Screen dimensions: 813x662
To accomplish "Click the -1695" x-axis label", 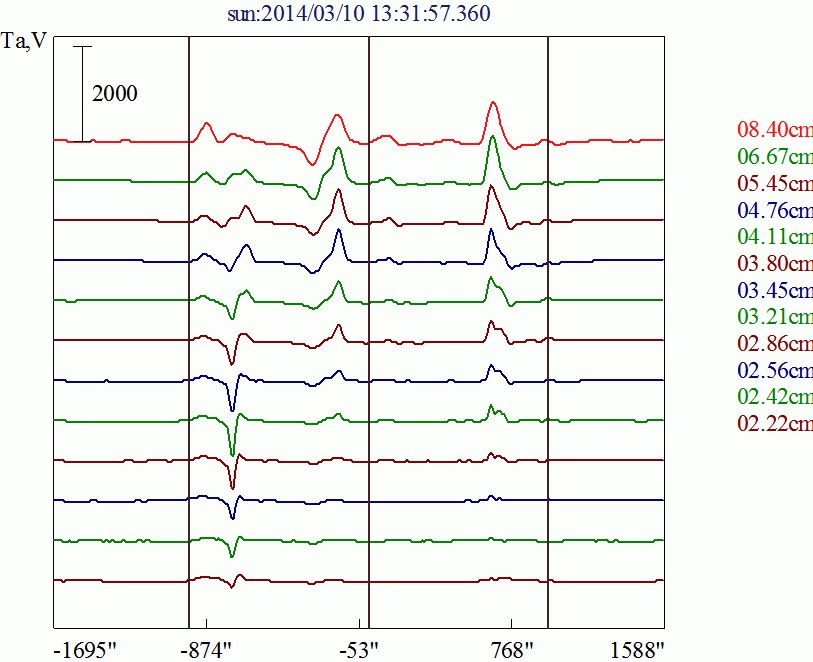I will 86,650.
